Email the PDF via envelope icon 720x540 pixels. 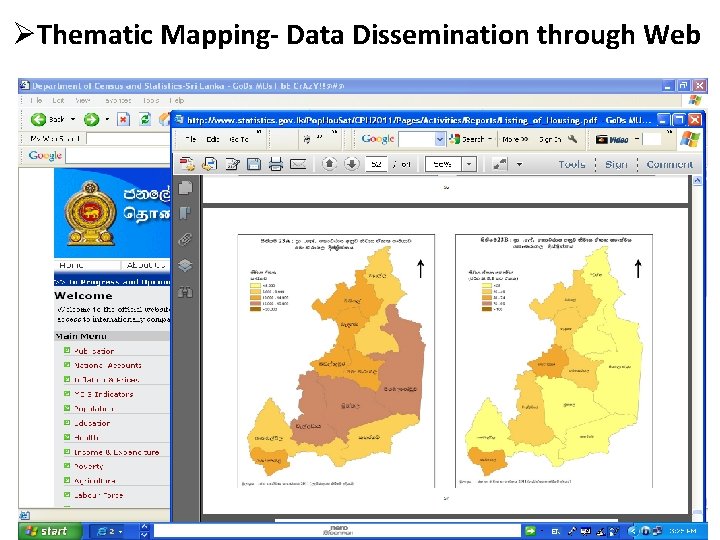[298, 164]
